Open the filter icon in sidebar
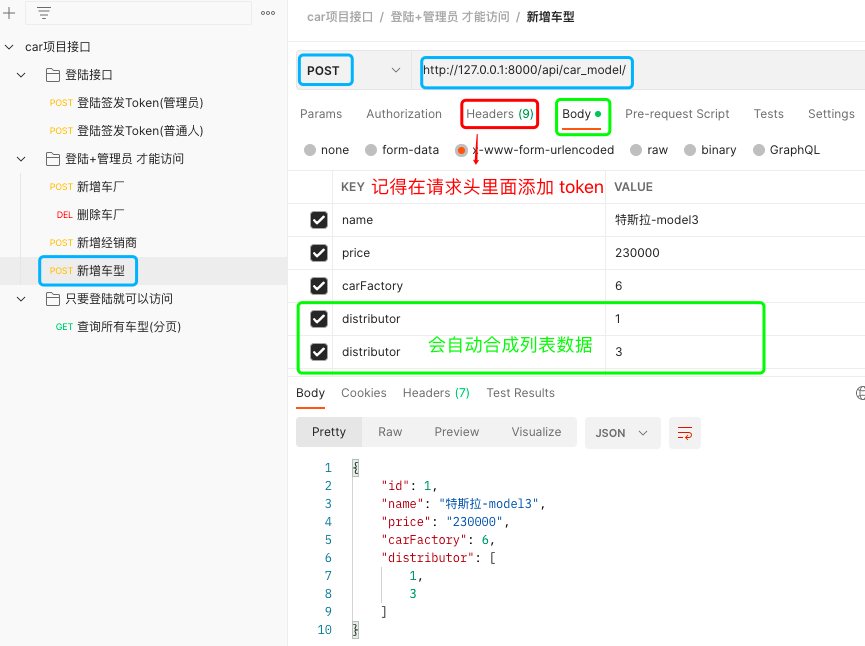 point(44,13)
